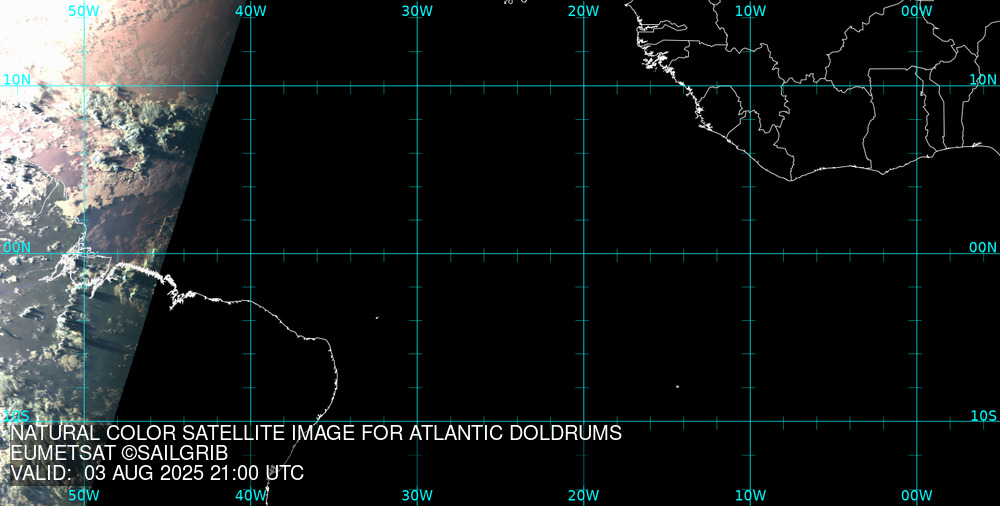Click the 10W longitude label along the top edge
1000x506 pixels.
750,11
